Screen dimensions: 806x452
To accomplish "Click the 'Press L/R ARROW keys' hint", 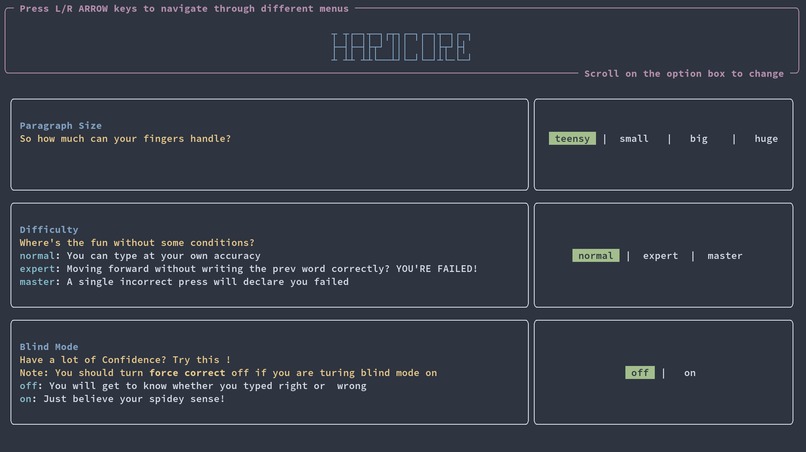I will pos(184,8).
